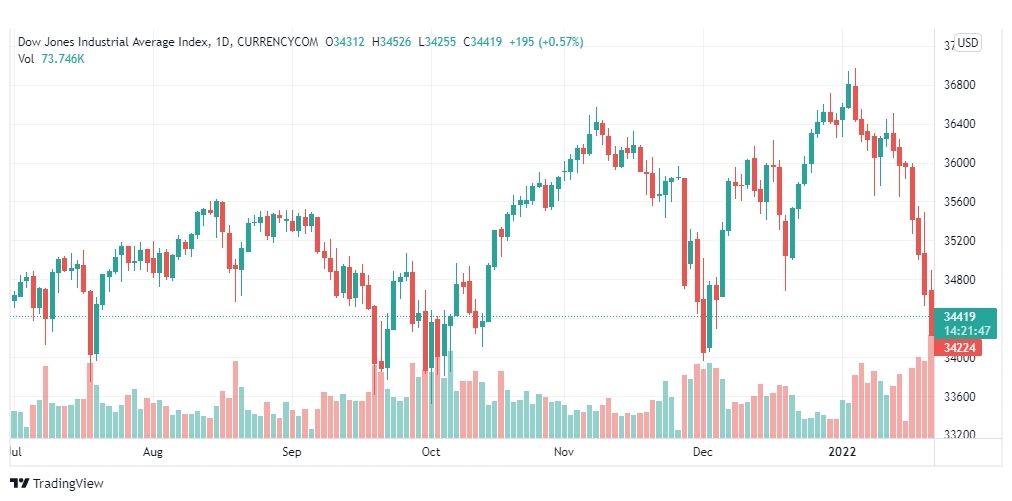Image resolution: width=1012 pixels, height=501 pixels.
Task: Click the +195 (+0.57%) change value
Action: (x=546, y=42)
